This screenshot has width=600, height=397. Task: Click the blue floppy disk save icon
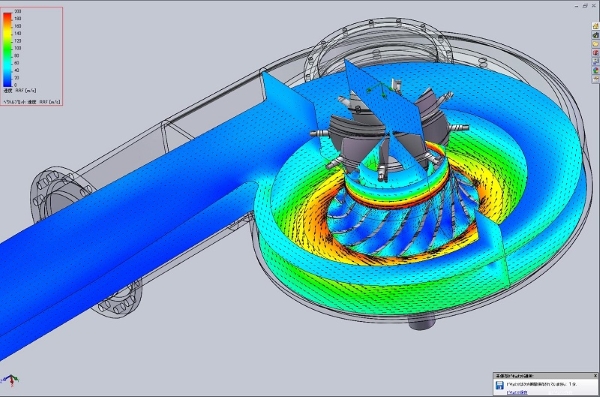[x=499, y=385]
